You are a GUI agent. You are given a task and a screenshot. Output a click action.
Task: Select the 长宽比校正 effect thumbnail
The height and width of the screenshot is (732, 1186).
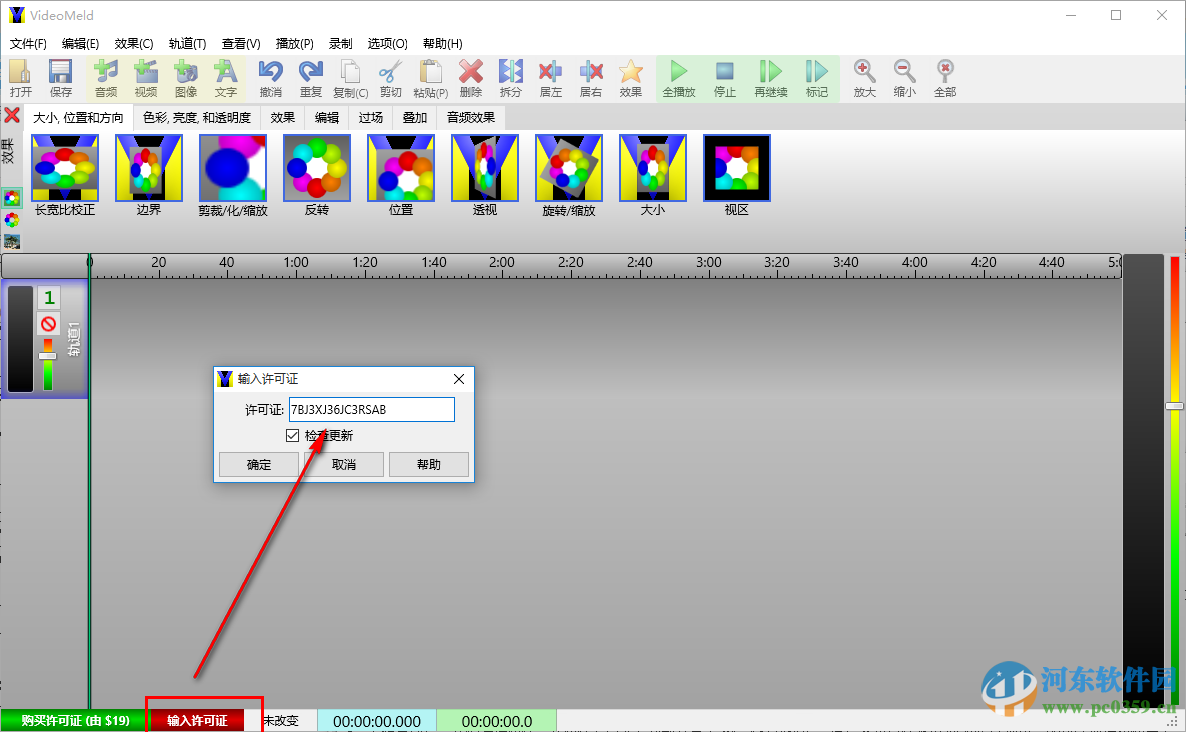coord(65,168)
